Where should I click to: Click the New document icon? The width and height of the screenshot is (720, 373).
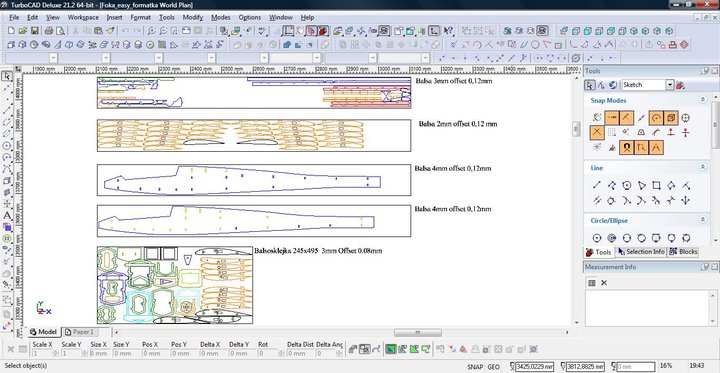pos(11,31)
